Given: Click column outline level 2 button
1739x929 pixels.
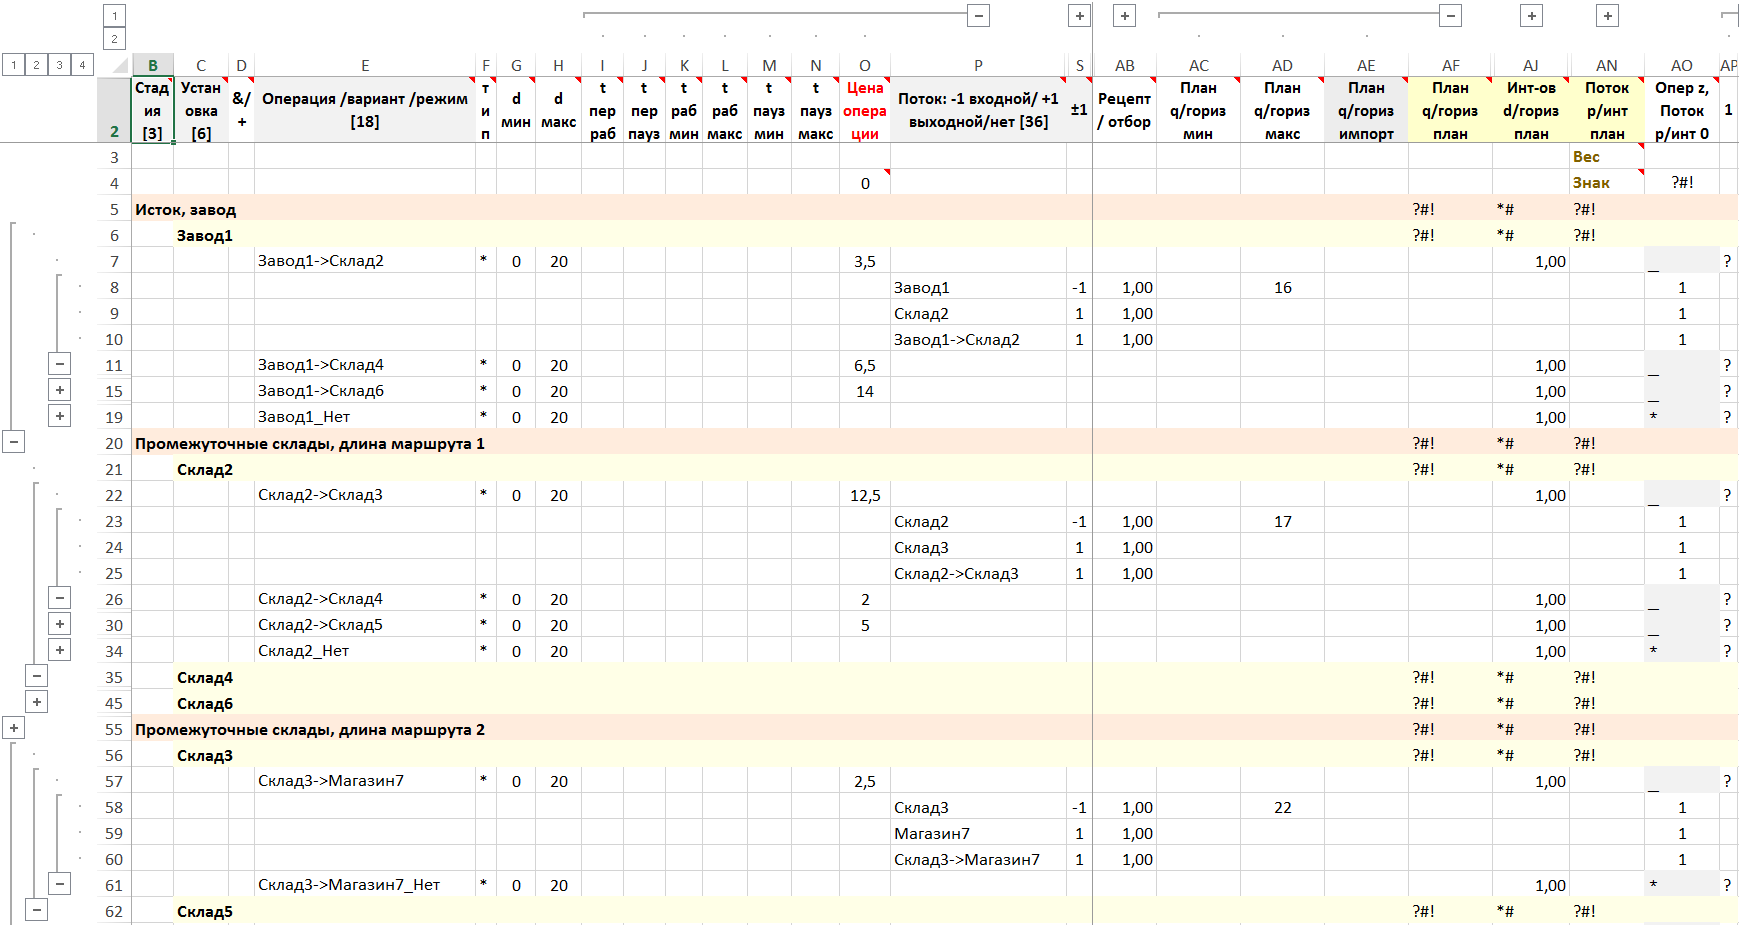Looking at the screenshot, I should [114, 39].
